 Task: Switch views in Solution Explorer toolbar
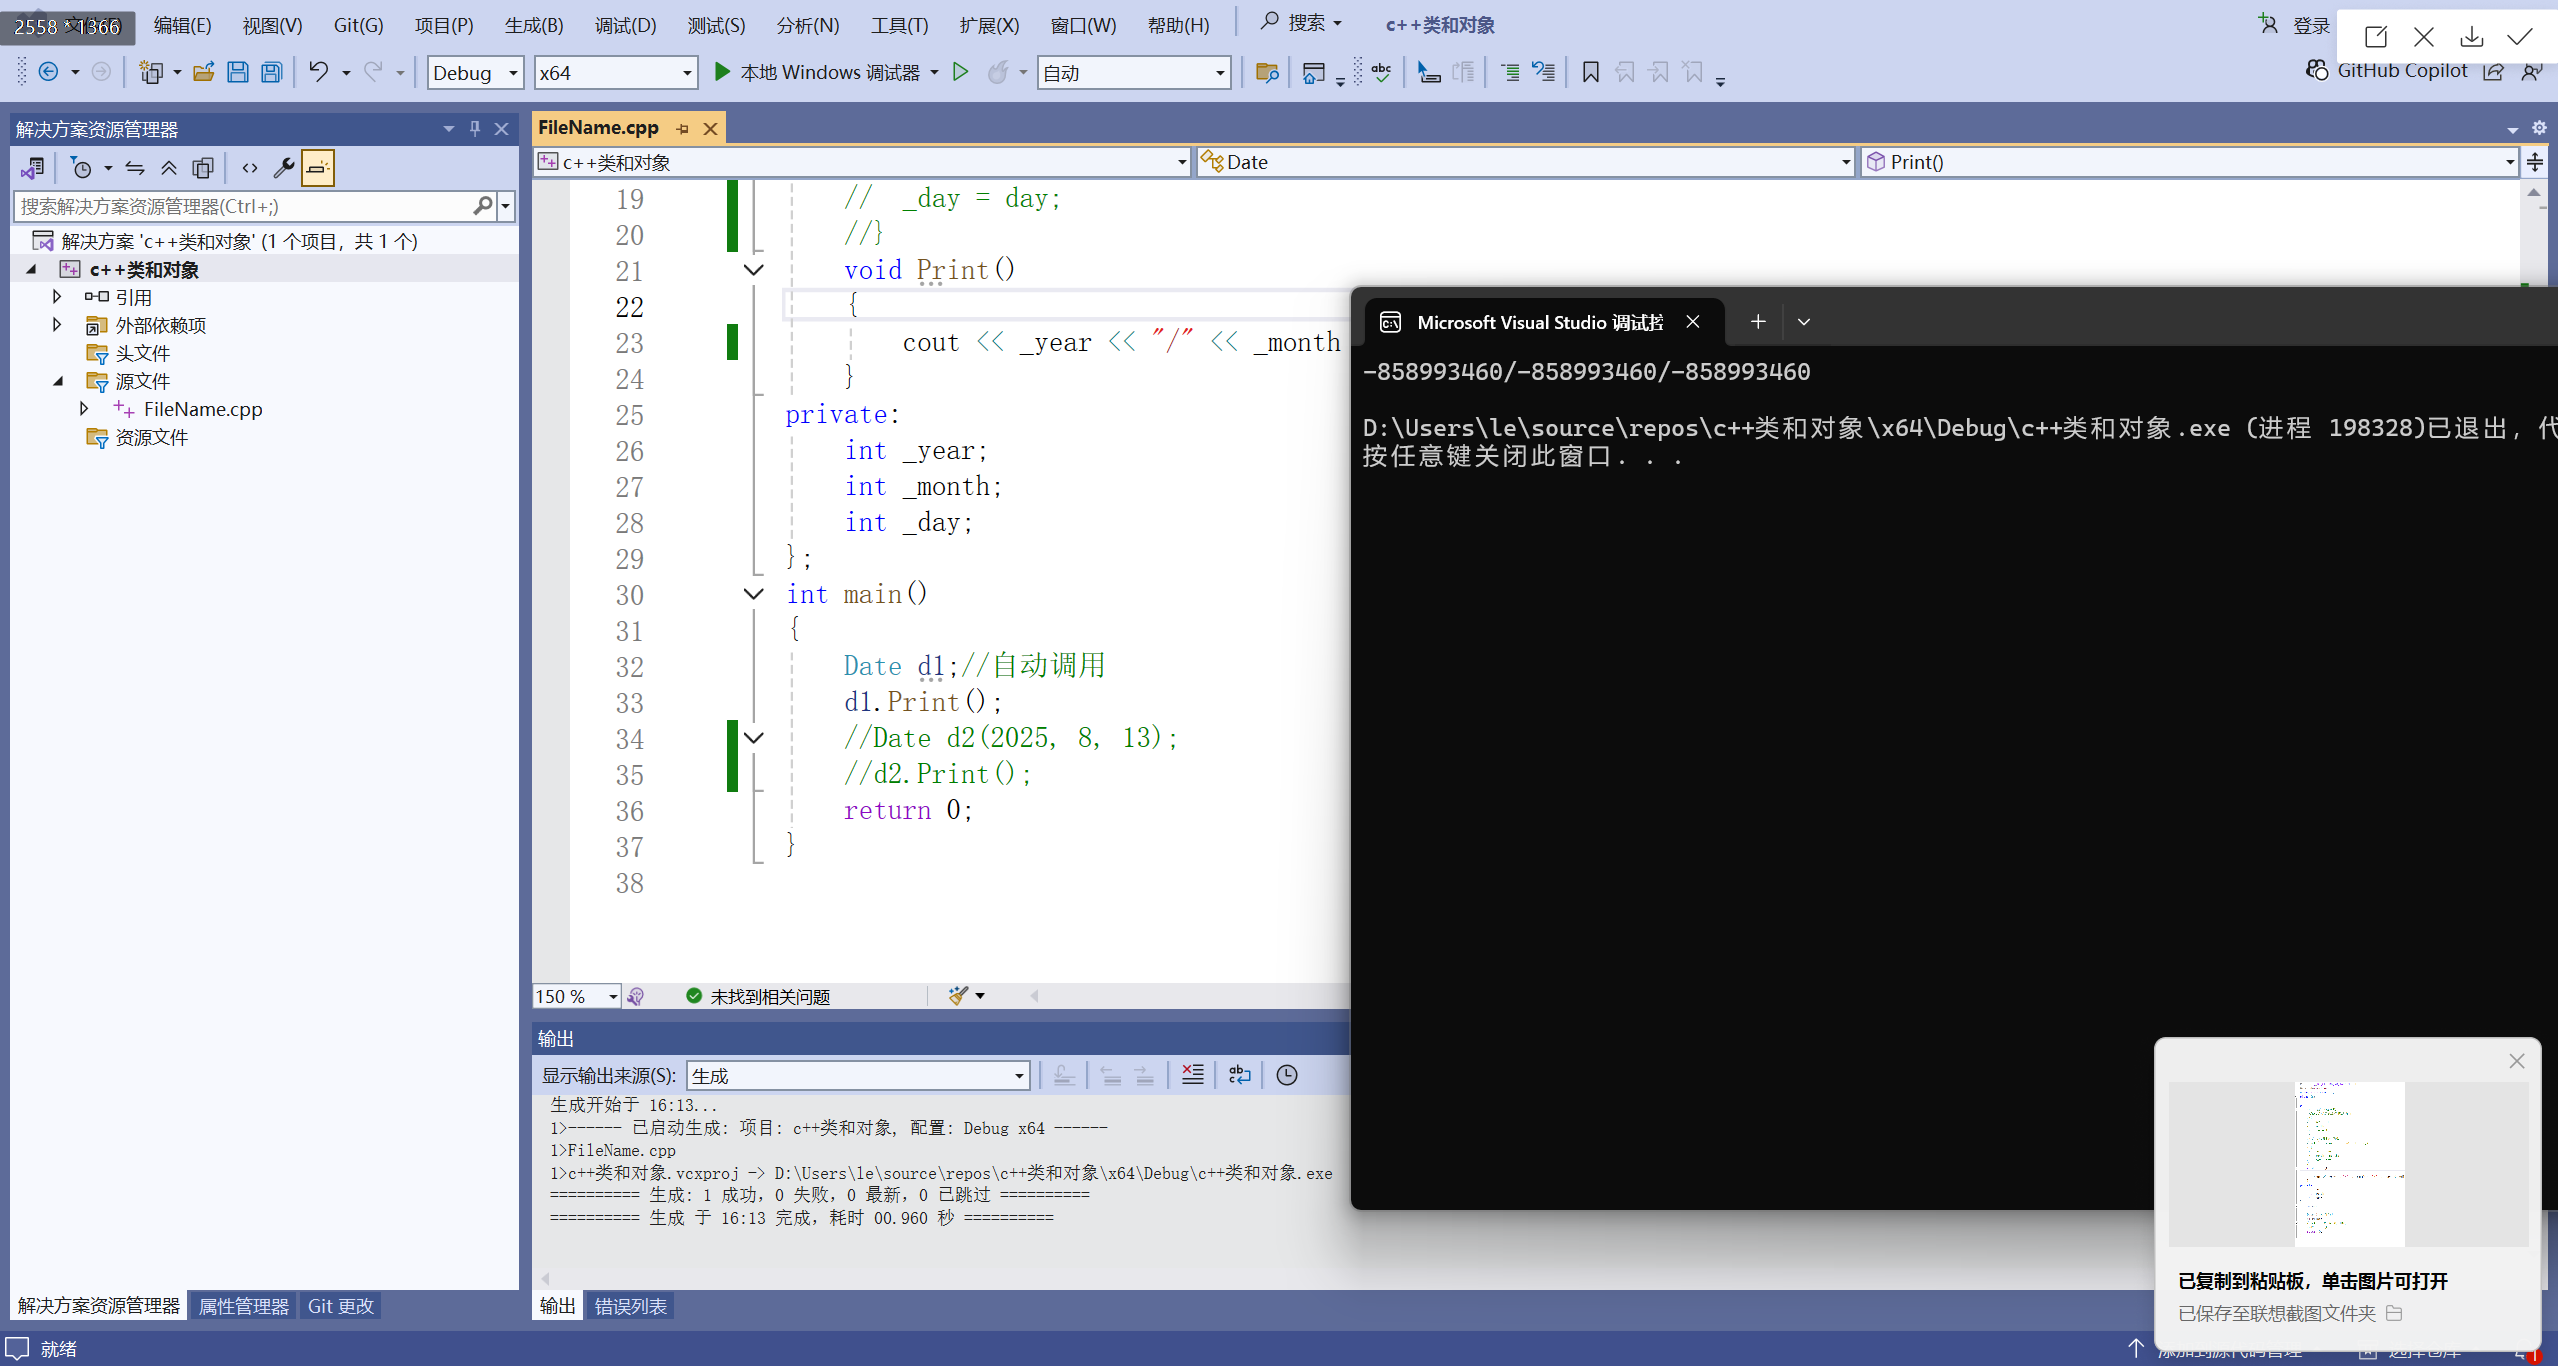(x=33, y=168)
